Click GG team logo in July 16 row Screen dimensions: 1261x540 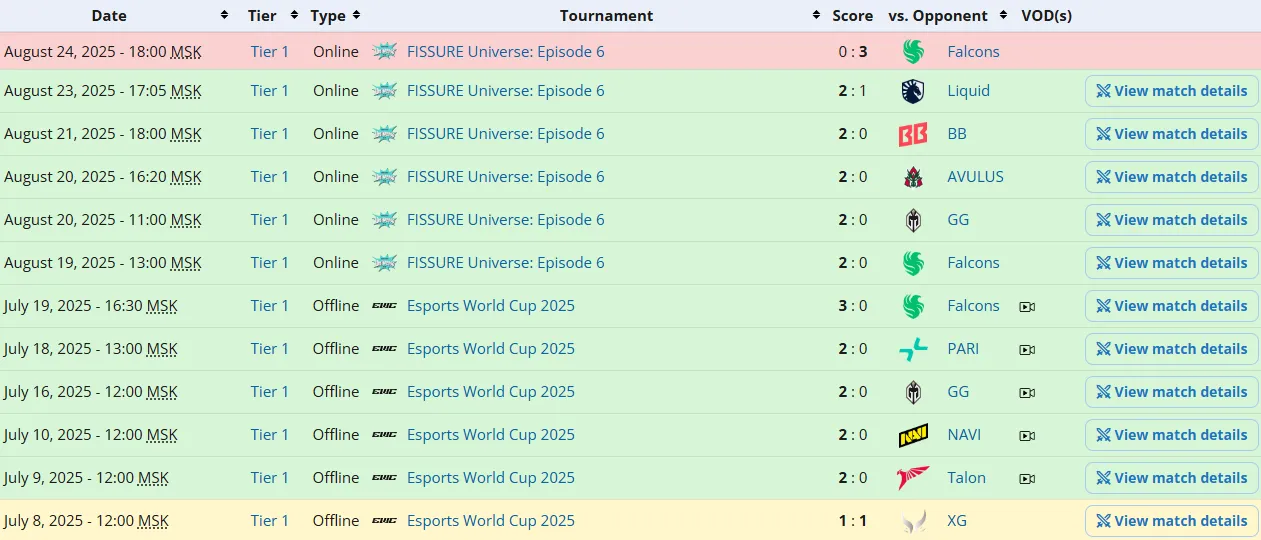coord(913,392)
